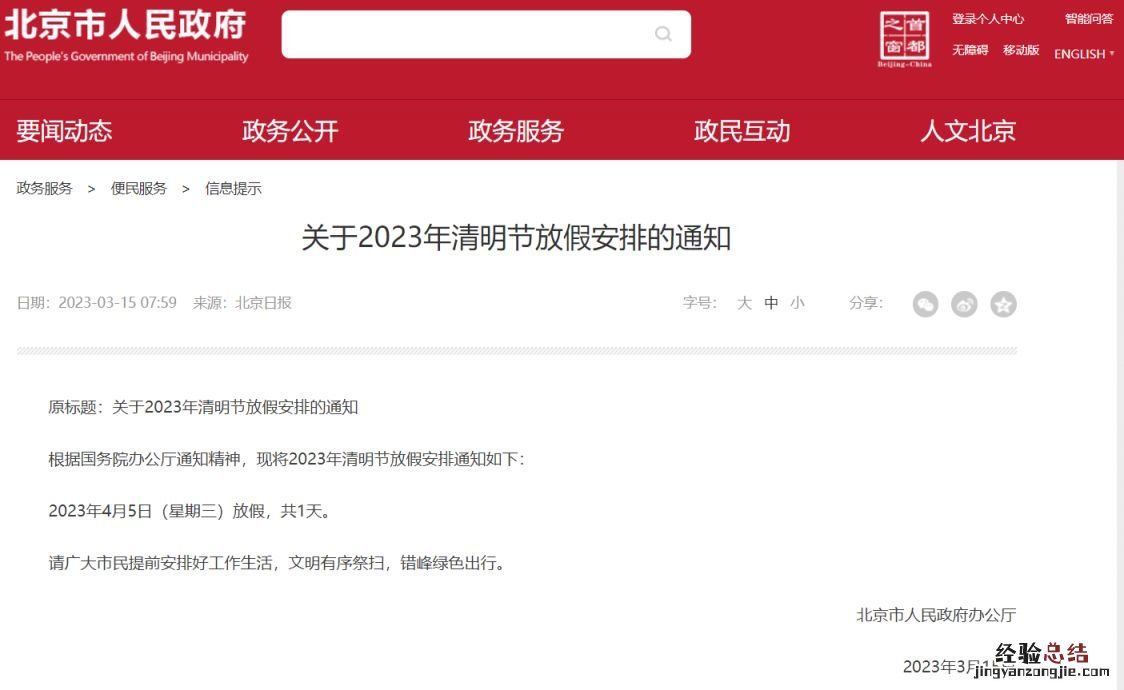Go to 政务服务 breadcrumb
The image size is (1124, 690).
(44, 188)
